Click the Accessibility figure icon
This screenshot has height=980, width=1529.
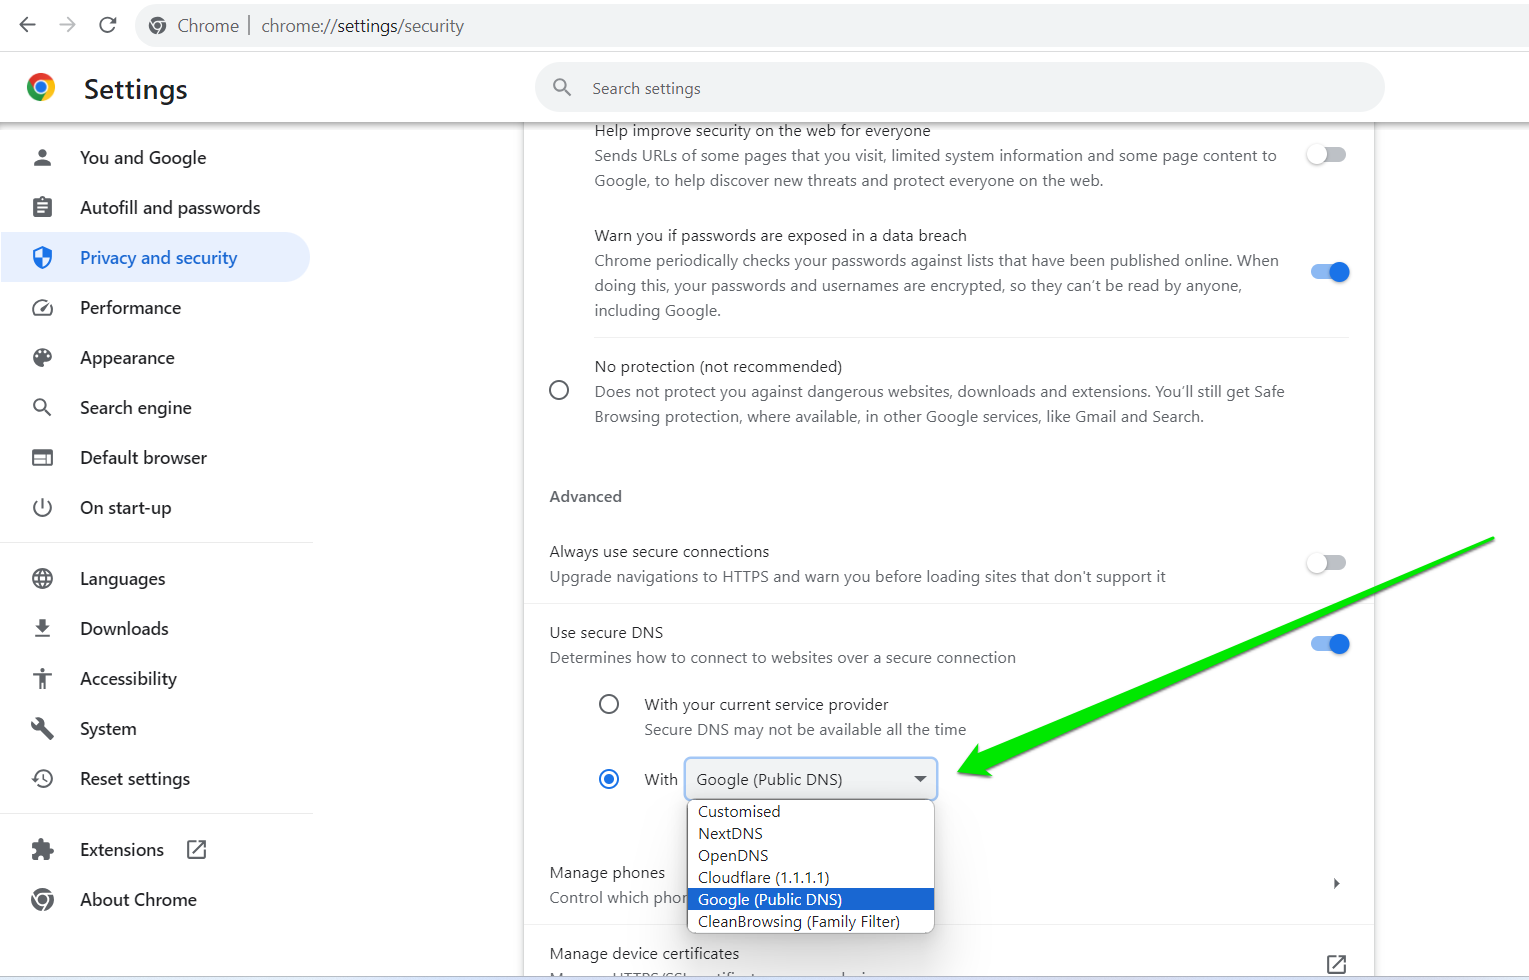pos(42,678)
